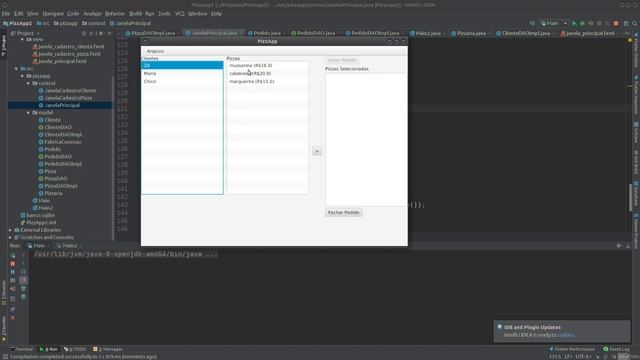Clear console output with the trash icon

(23, 297)
